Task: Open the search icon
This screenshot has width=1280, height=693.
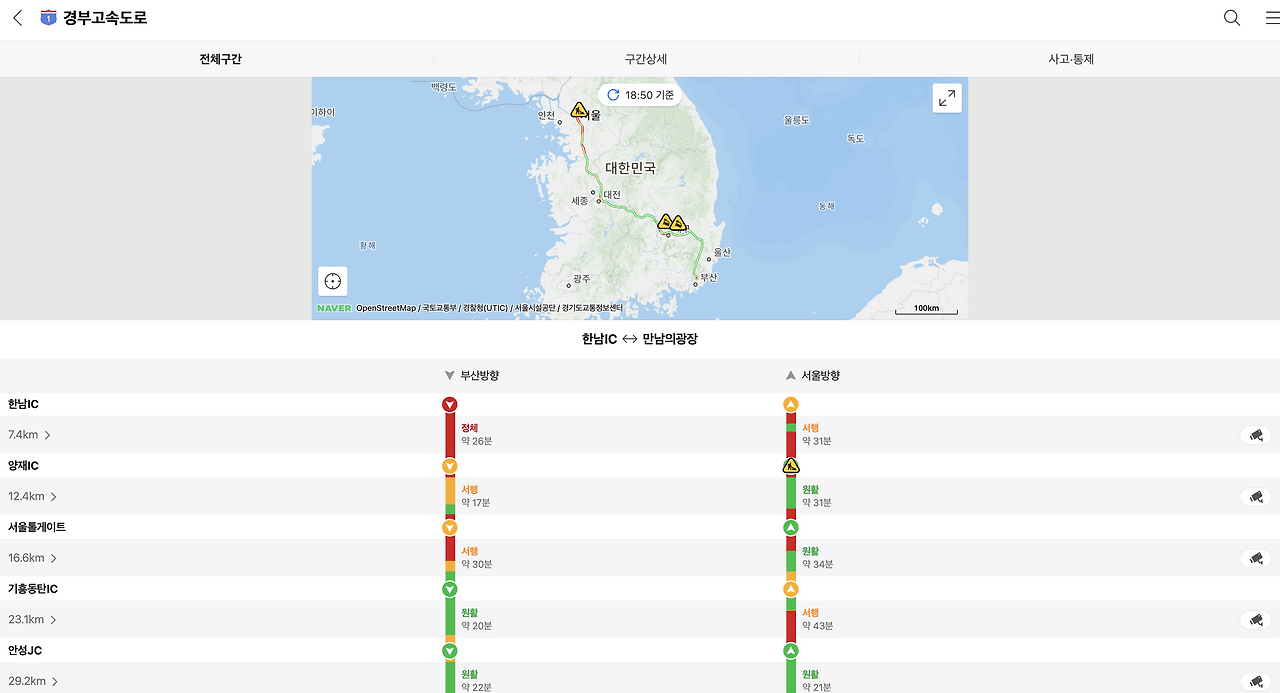Action: [x=1231, y=17]
